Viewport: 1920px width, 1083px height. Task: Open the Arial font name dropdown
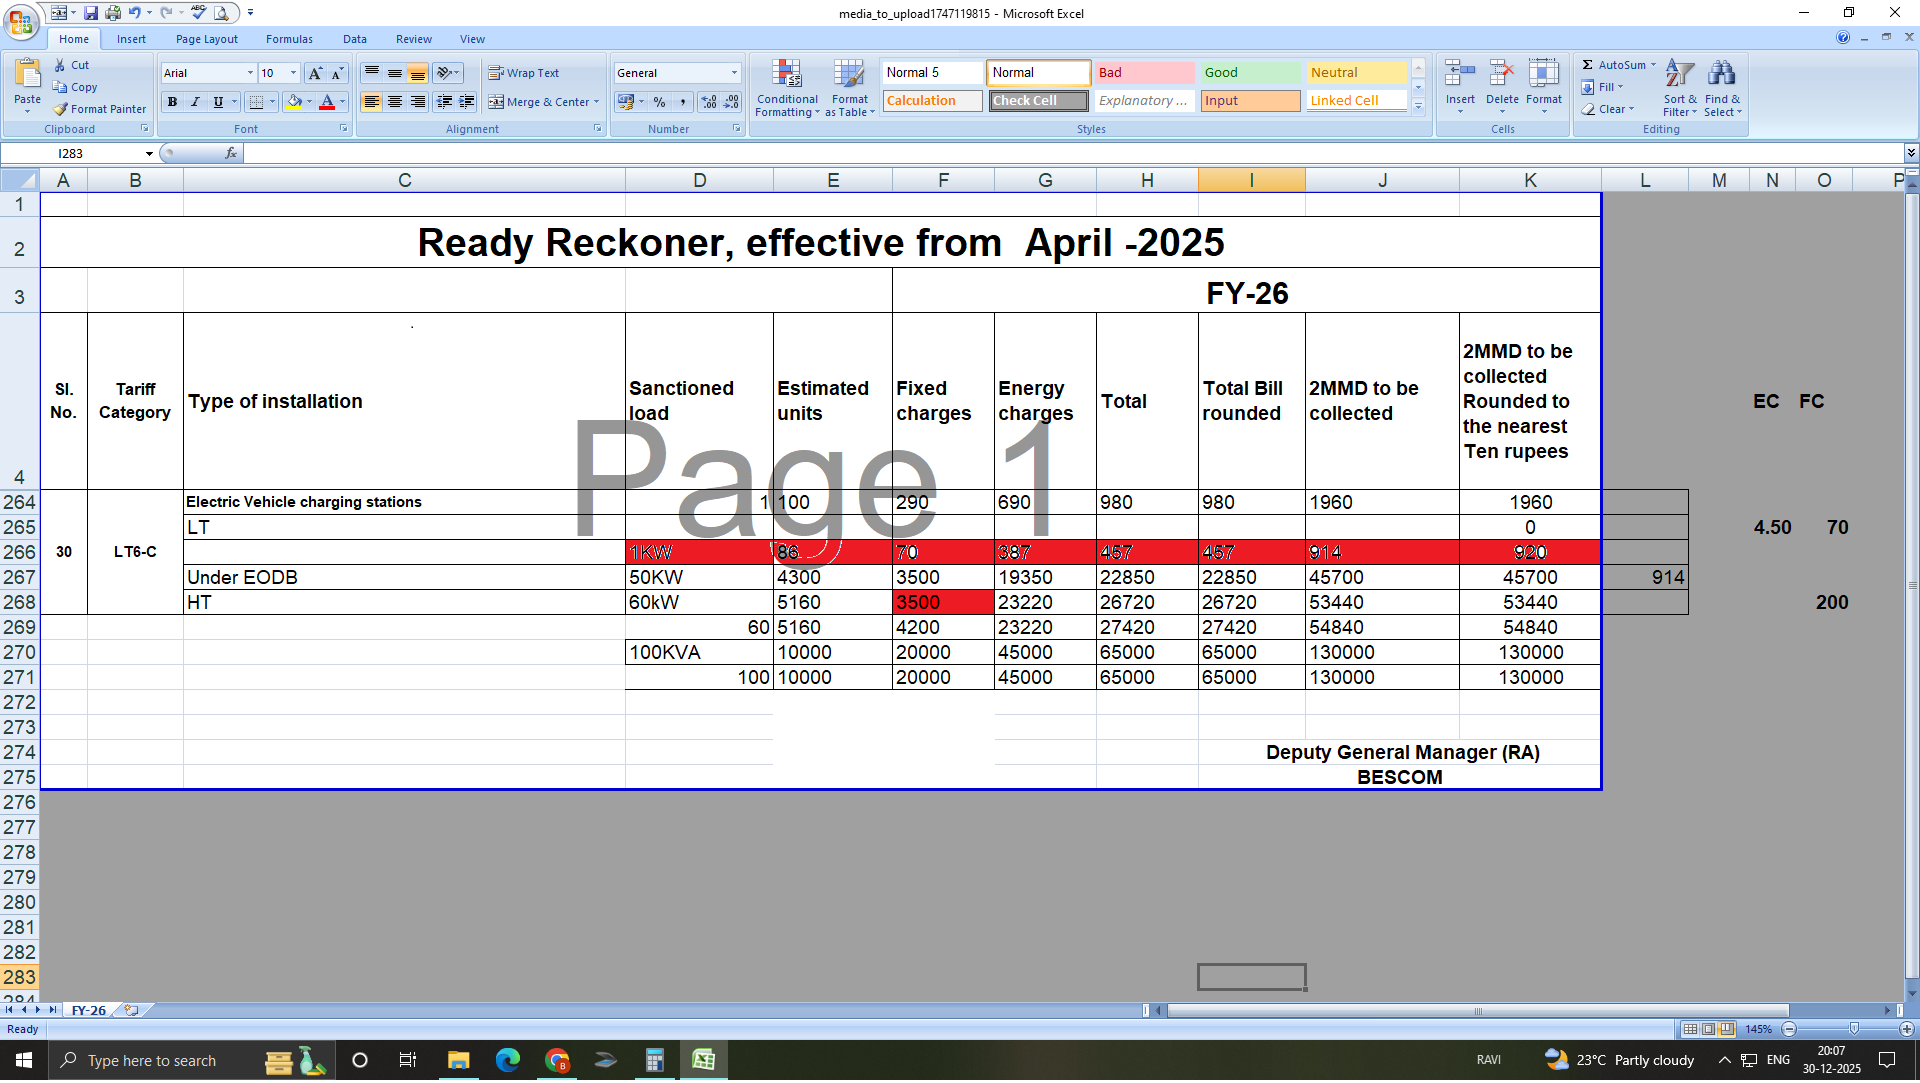tap(250, 73)
